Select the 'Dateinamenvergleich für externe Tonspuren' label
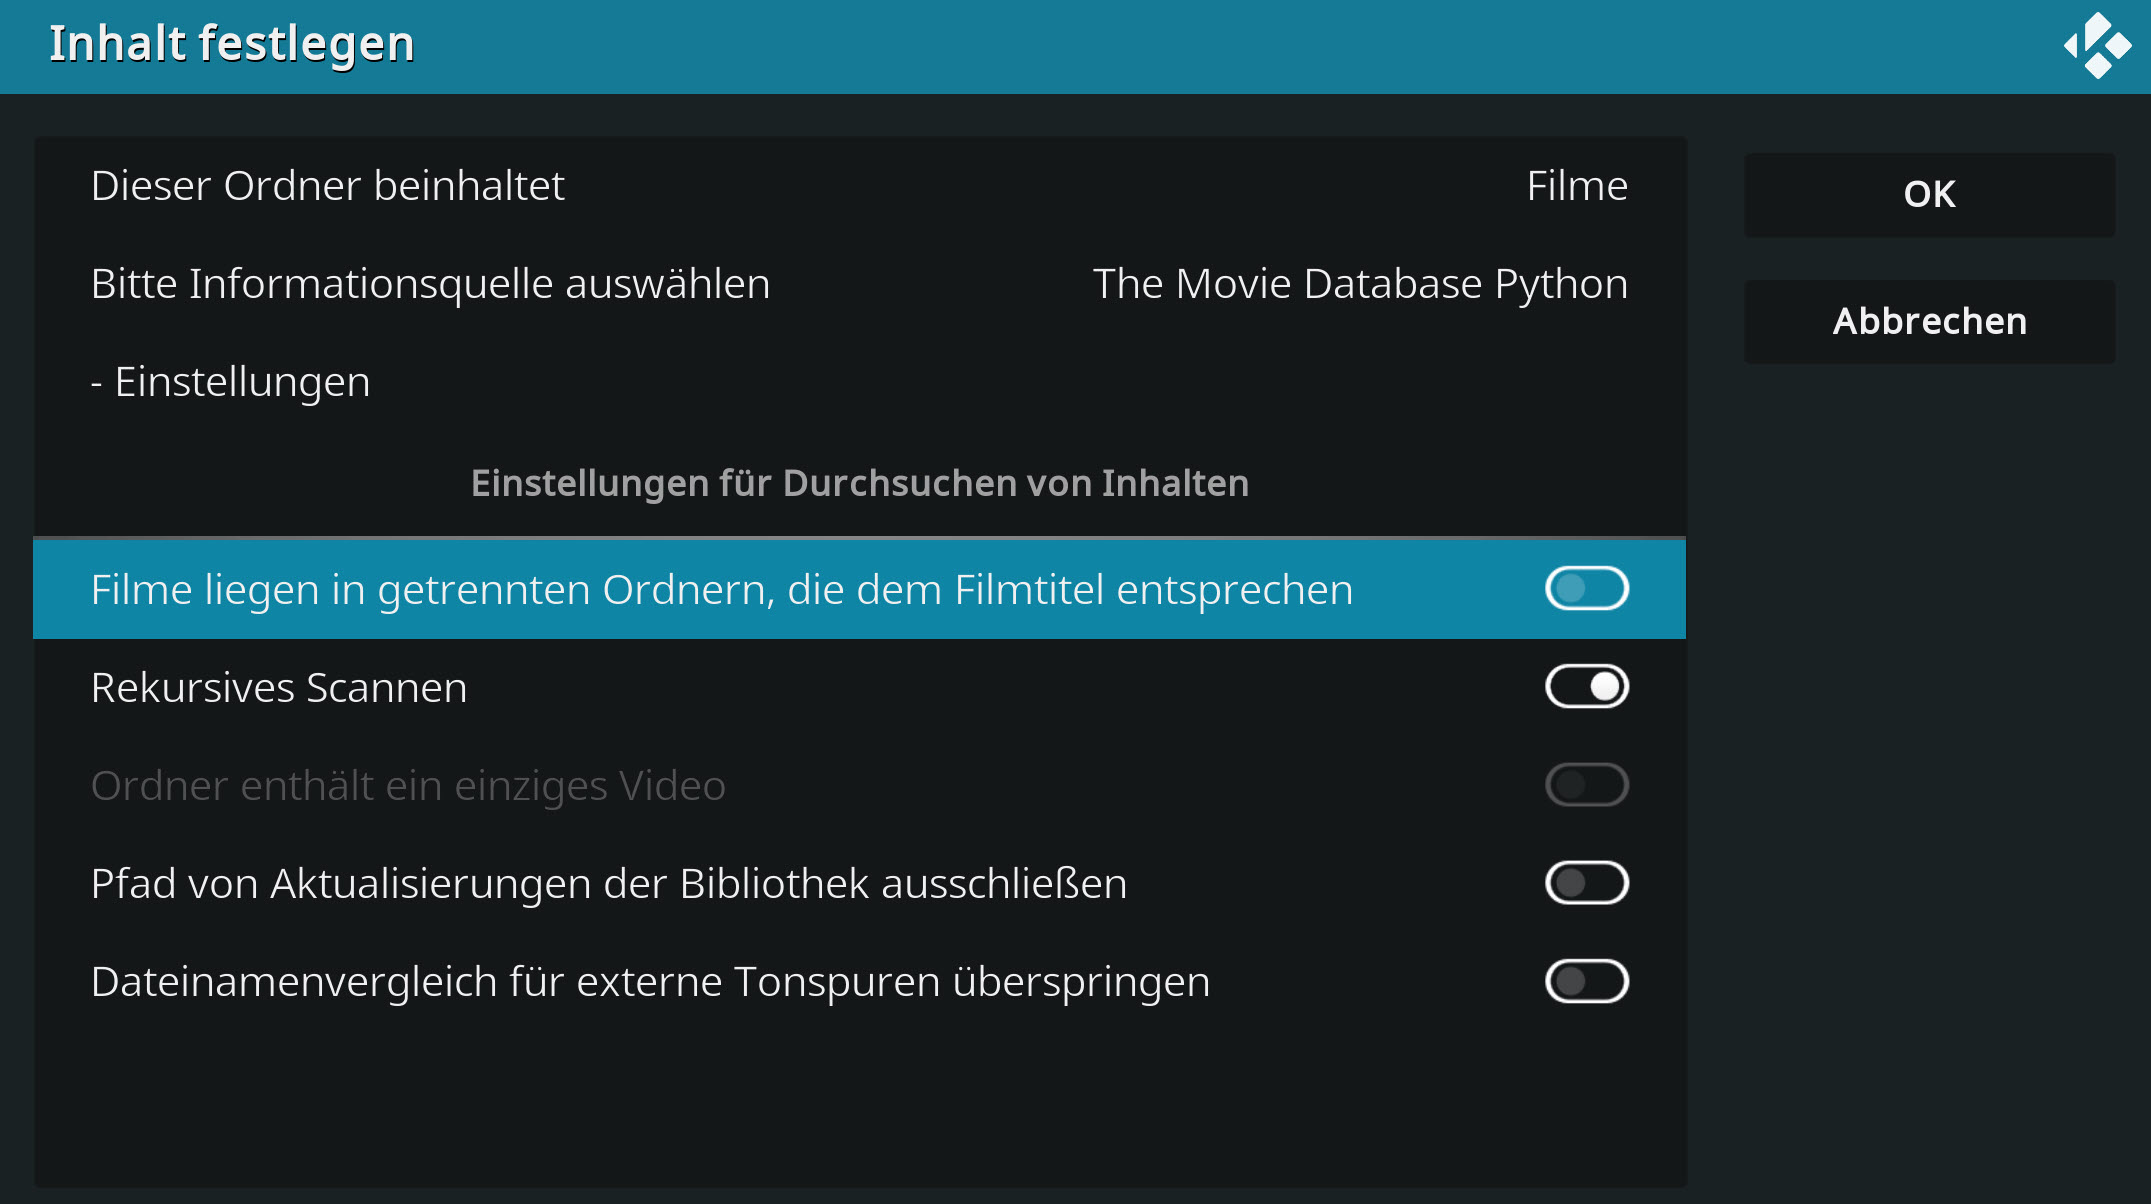Image resolution: width=2151 pixels, height=1204 pixels. [650, 982]
